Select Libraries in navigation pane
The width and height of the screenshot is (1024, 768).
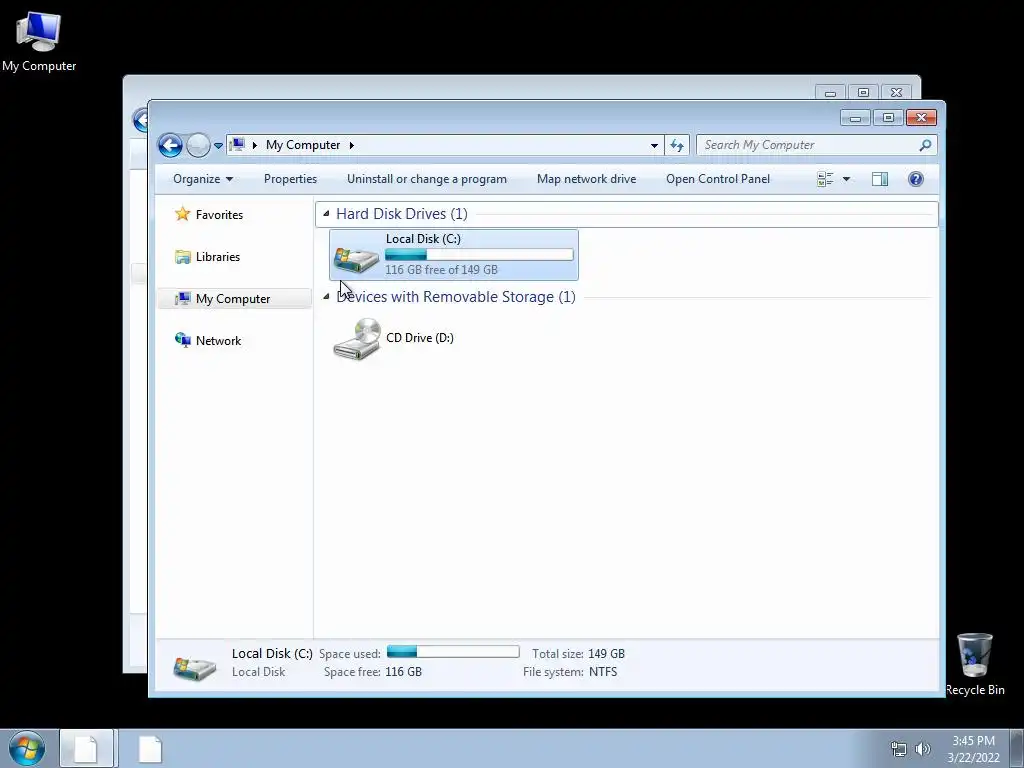click(x=217, y=257)
